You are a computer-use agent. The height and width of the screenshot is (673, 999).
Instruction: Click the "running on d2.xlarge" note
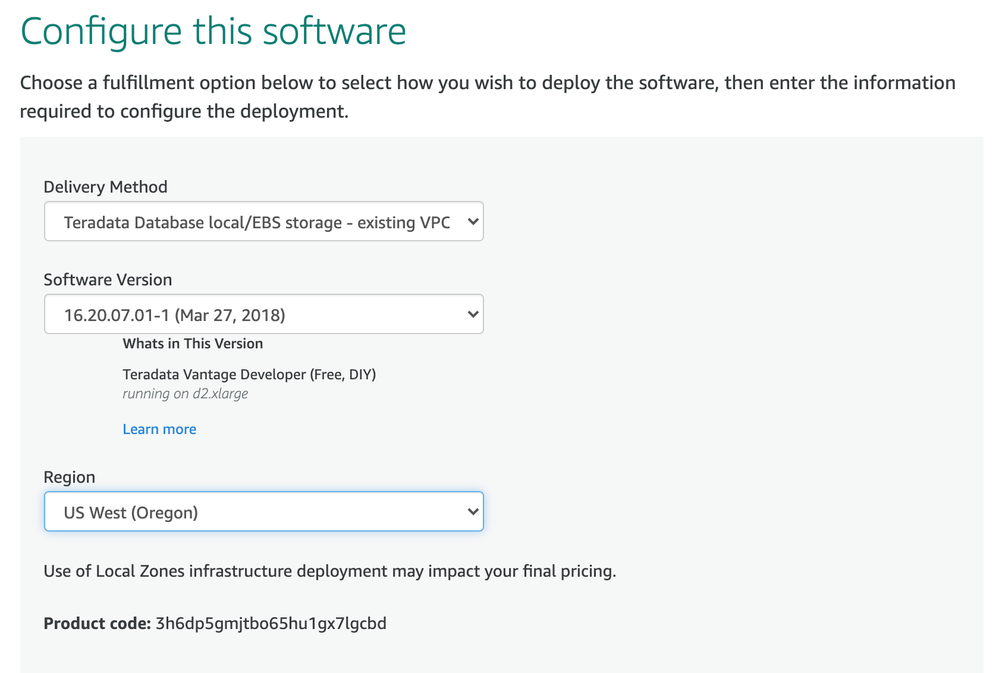(185, 394)
